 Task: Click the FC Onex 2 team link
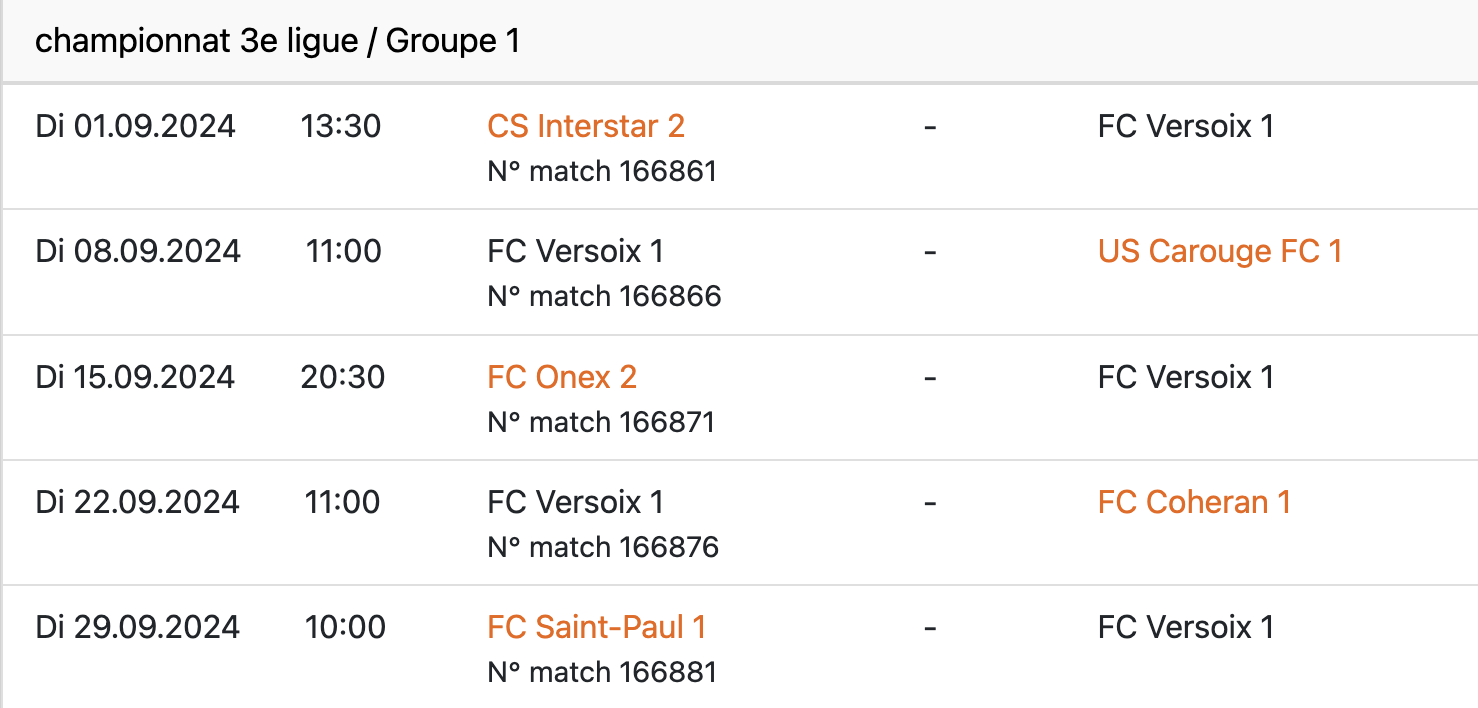(562, 377)
